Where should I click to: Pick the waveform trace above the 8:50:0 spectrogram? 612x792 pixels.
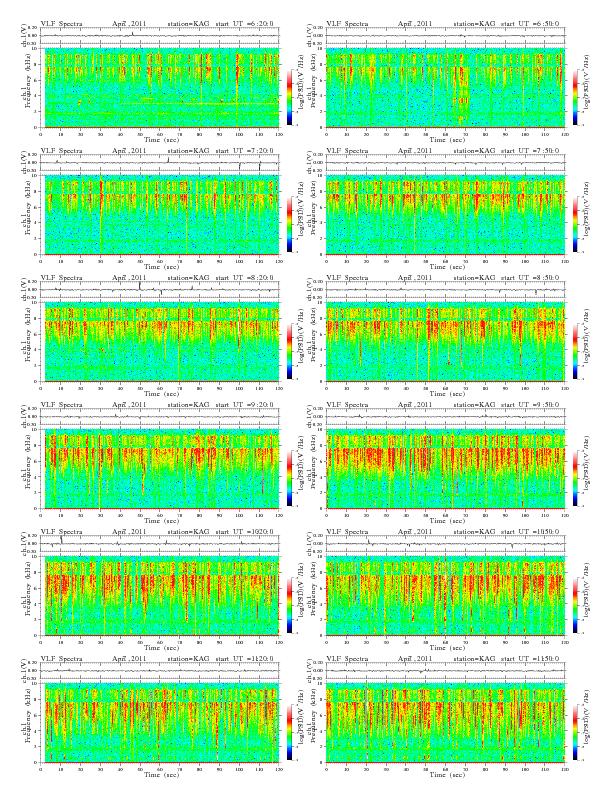click(445, 290)
